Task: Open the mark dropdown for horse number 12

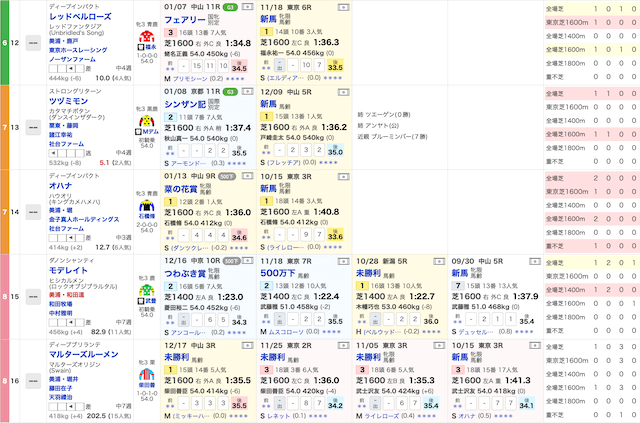Action: tap(32, 43)
